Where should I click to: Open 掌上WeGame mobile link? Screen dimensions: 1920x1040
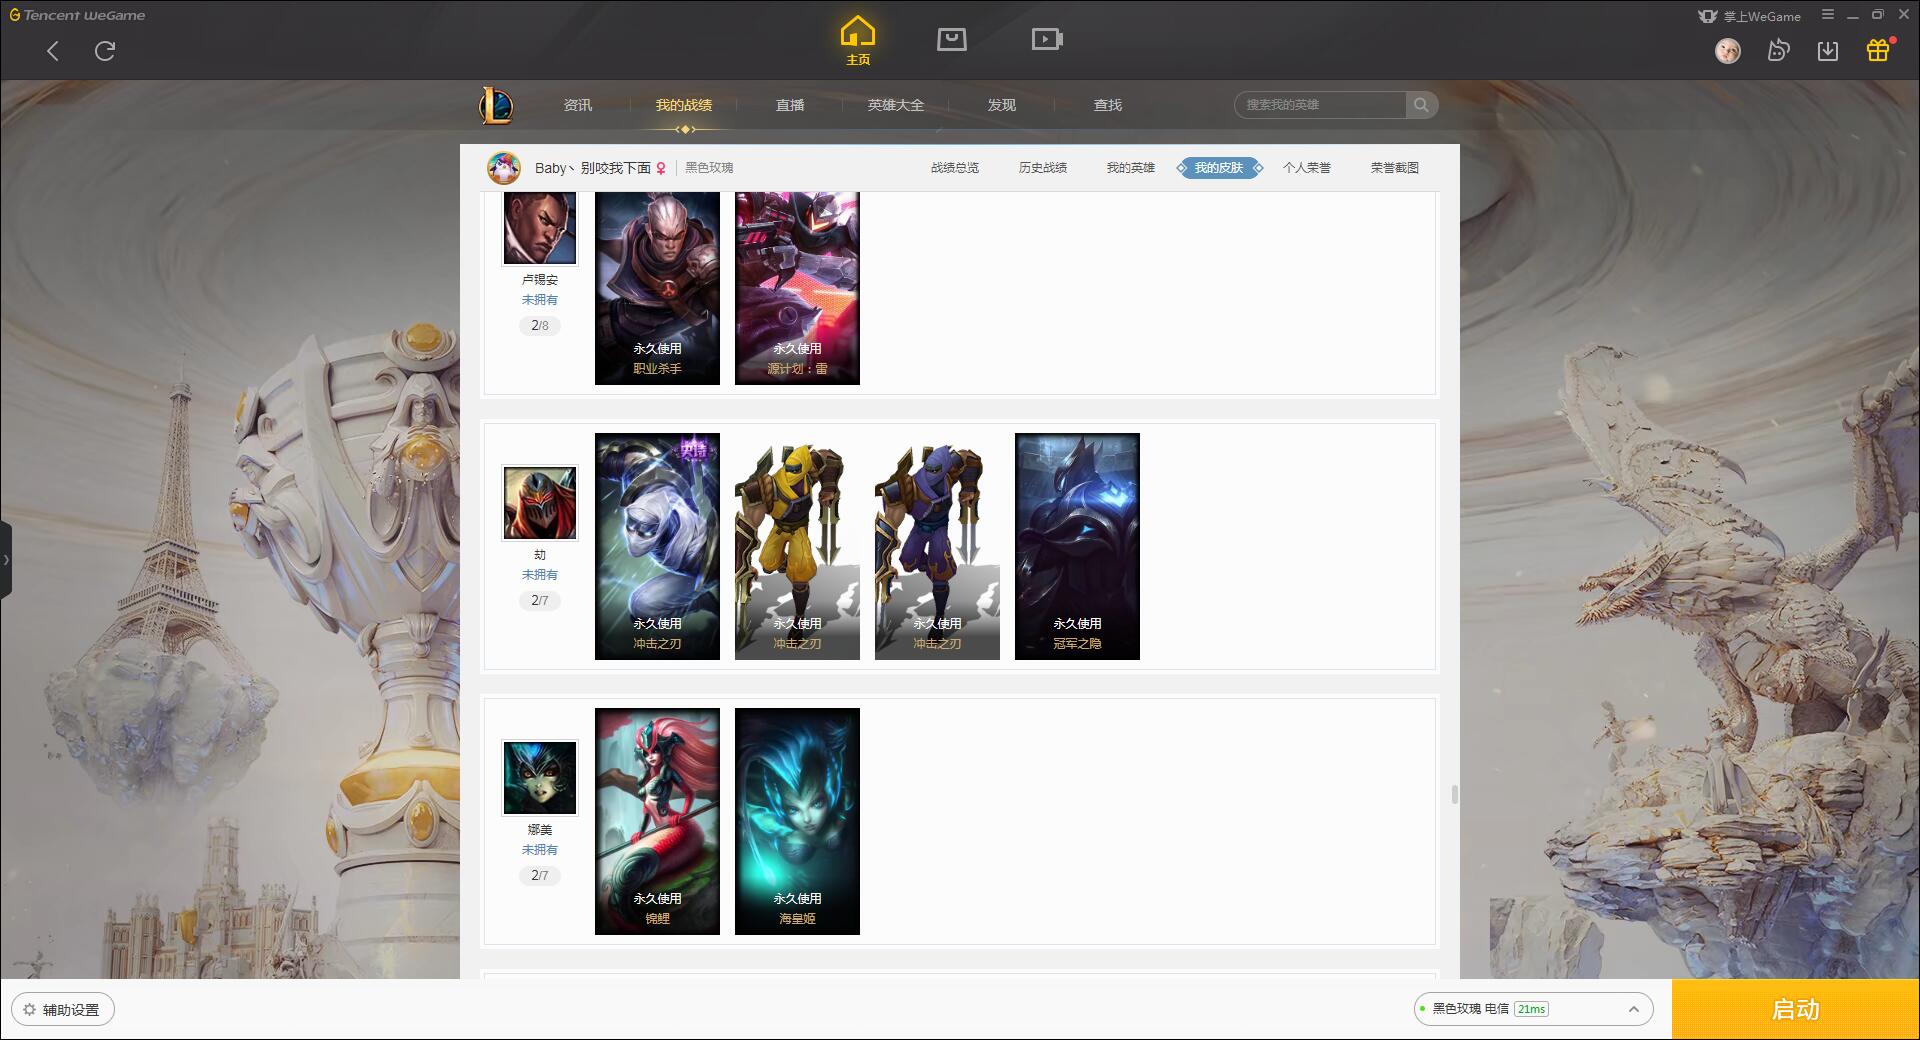pos(1750,16)
